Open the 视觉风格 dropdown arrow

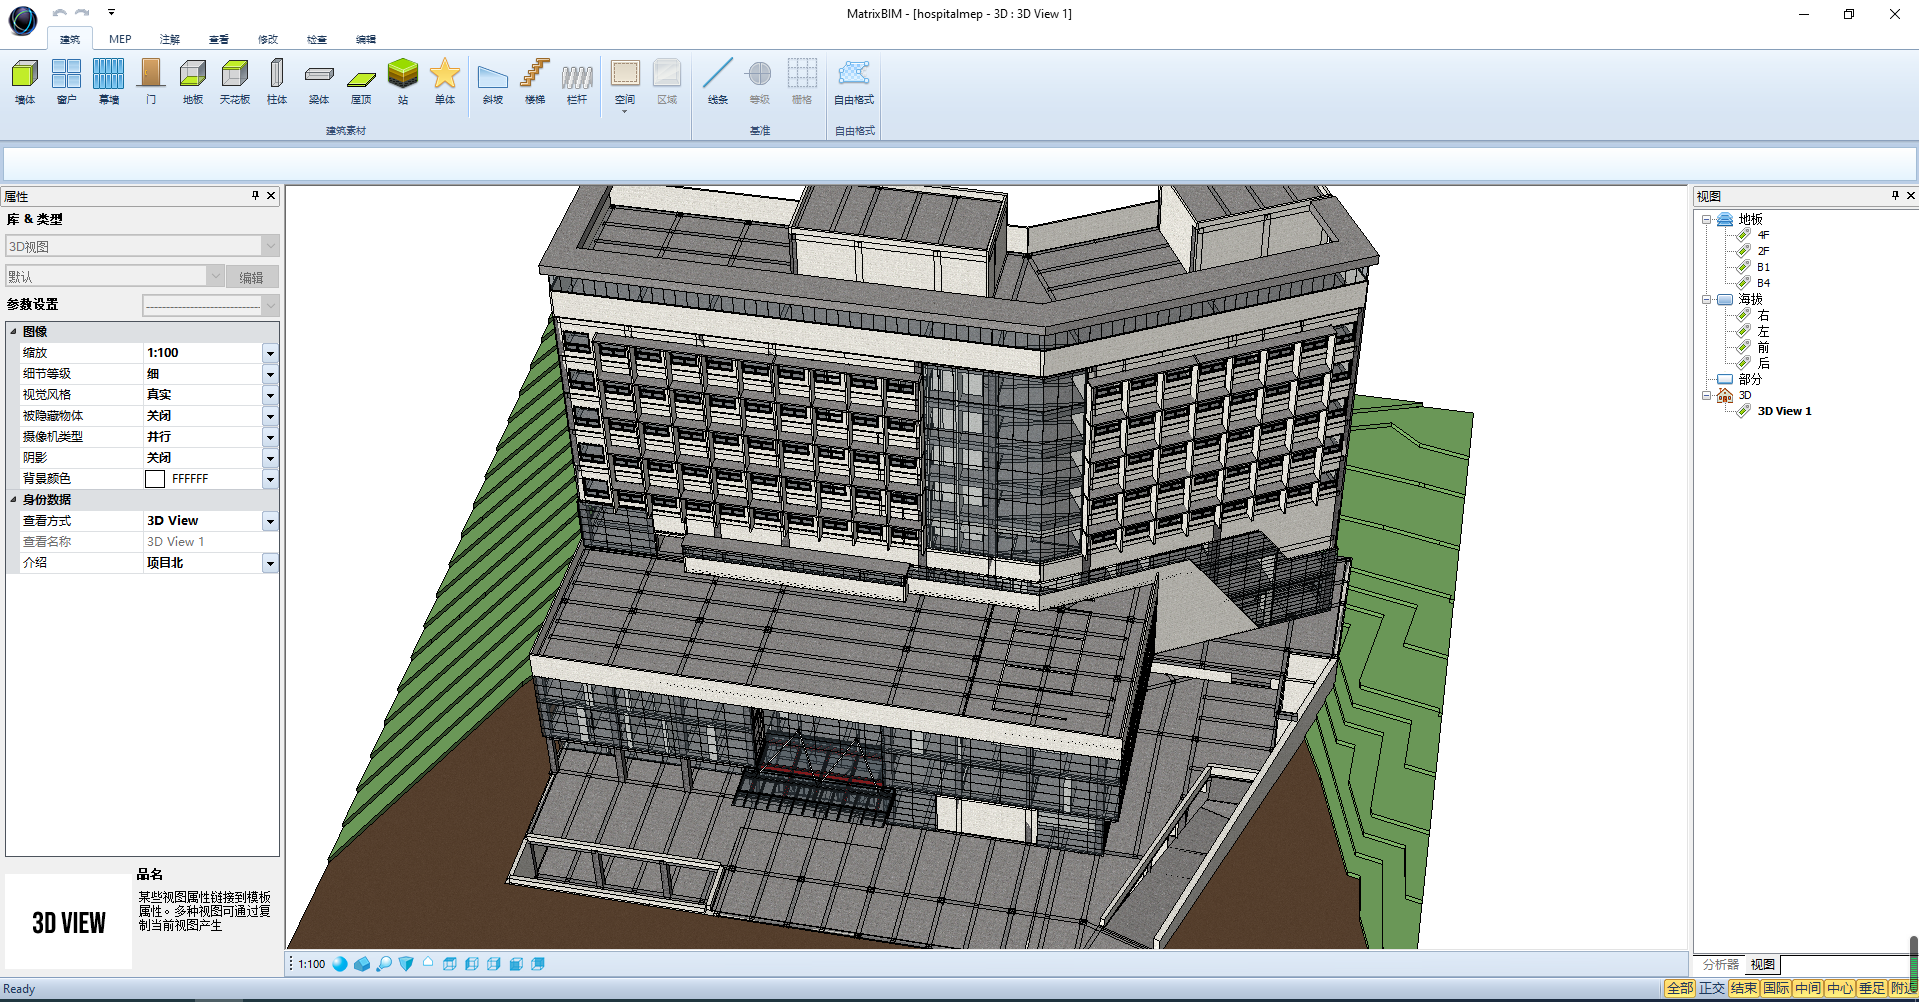pos(270,395)
